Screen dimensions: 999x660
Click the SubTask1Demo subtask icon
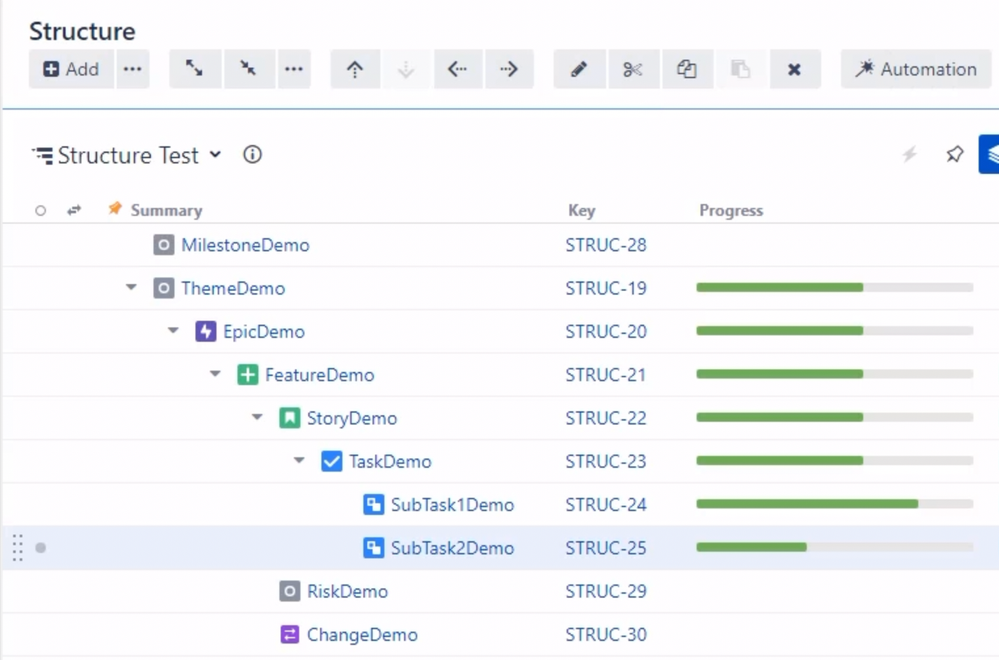(x=374, y=505)
